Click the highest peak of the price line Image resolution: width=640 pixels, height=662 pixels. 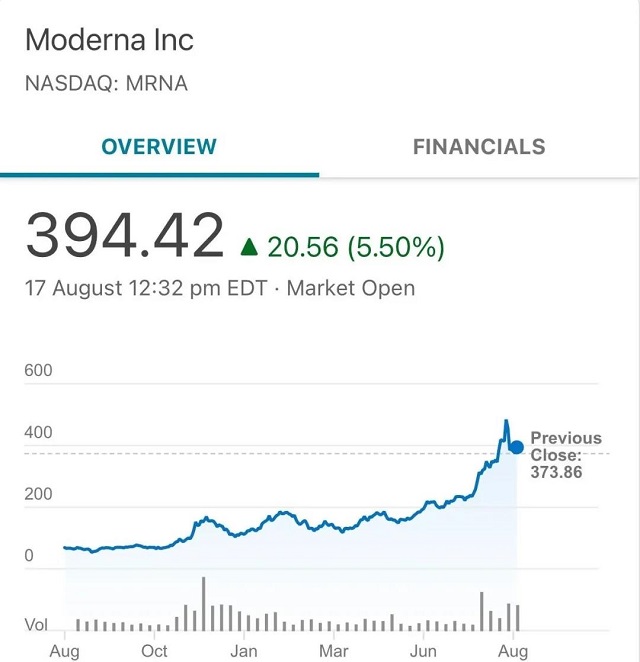pos(506,422)
